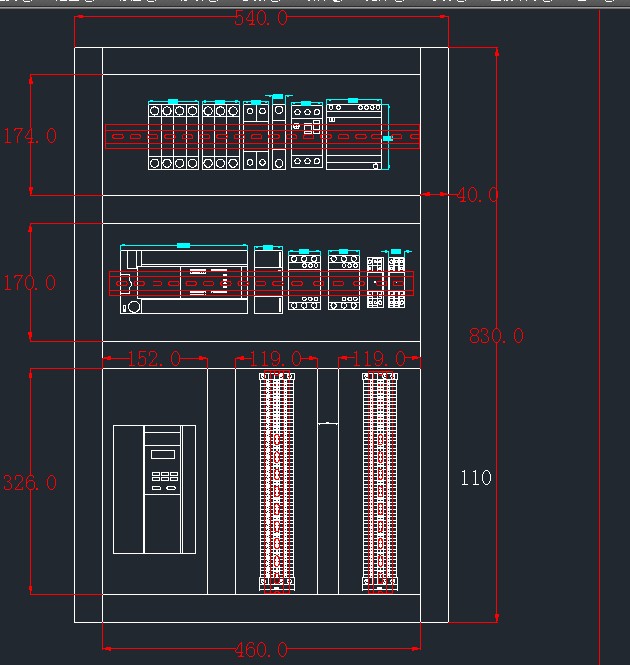
Task: Select the 830.0 overall height dimension
Action: [x=496, y=336]
